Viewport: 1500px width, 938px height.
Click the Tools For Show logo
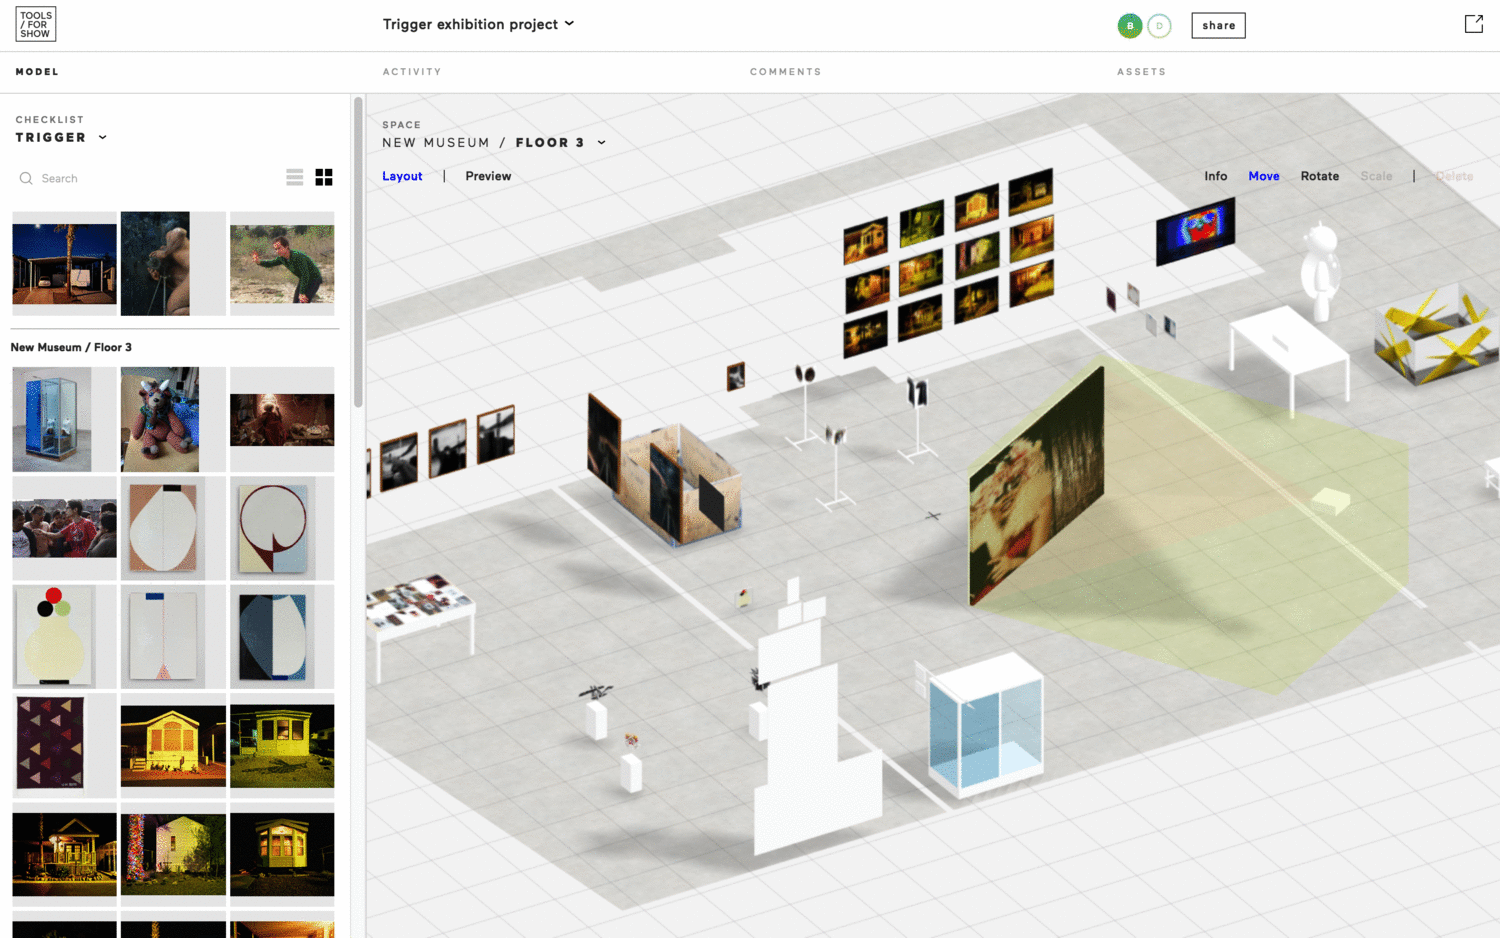[x=36, y=24]
